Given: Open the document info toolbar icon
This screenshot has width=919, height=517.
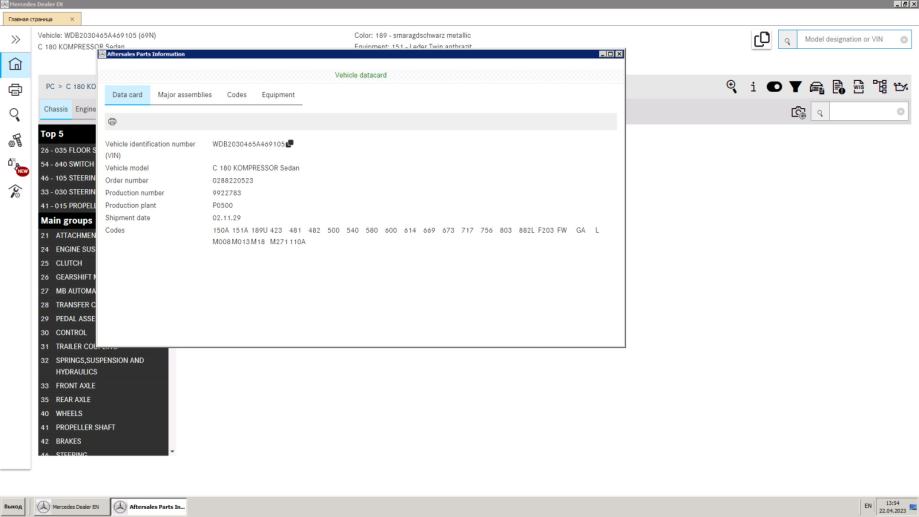Looking at the screenshot, I should 838,87.
